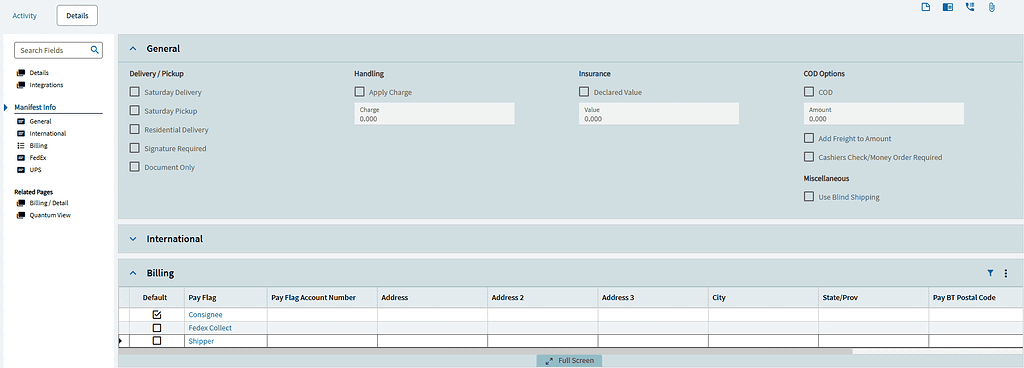Viewport: 1024px width, 368px height.
Task: Jump to FedEx in Manifest Info
Action: [x=38, y=157]
